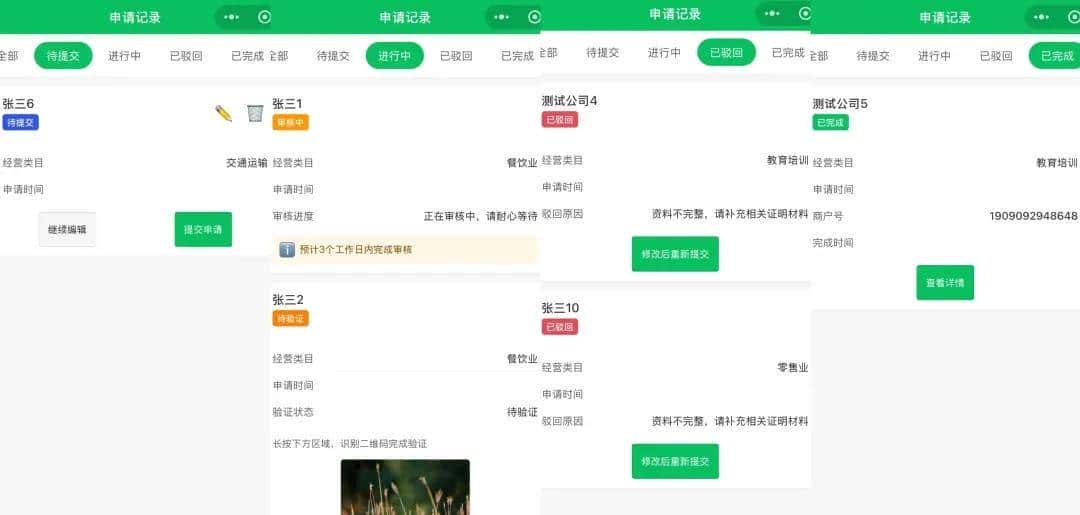1080x515 pixels.
Task: Click 餐饮业 value in the 张三1 card
Action: tap(522, 163)
